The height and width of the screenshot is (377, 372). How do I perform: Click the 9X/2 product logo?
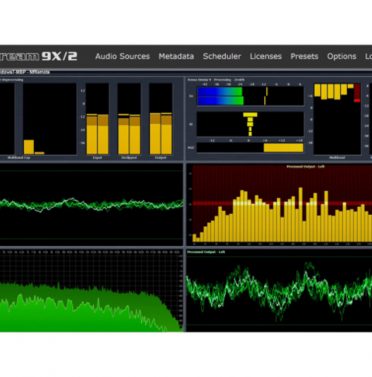[59, 56]
